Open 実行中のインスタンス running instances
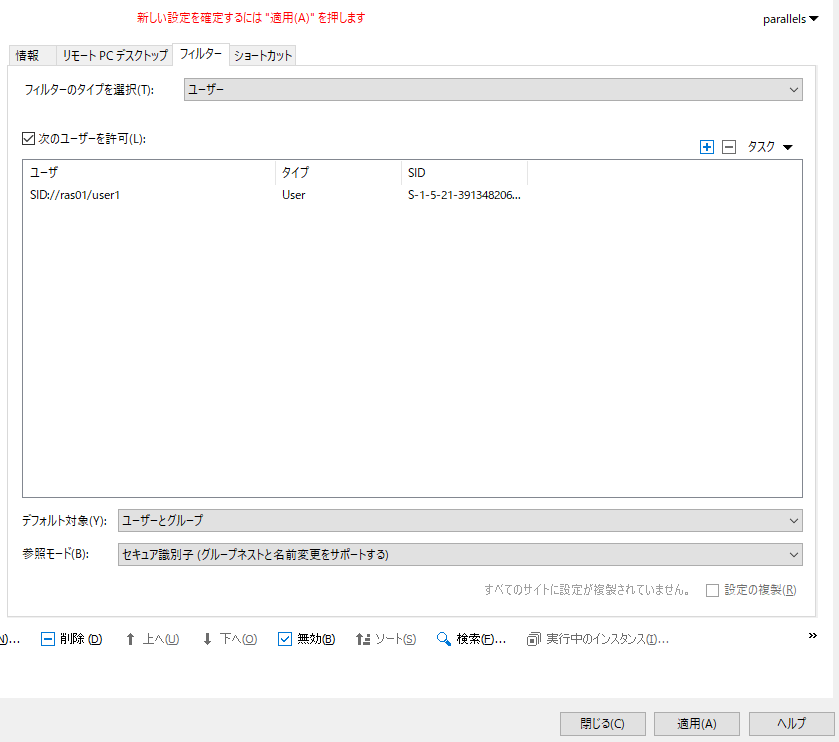The width and height of the screenshot is (839, 742). (x=534, y=639)
